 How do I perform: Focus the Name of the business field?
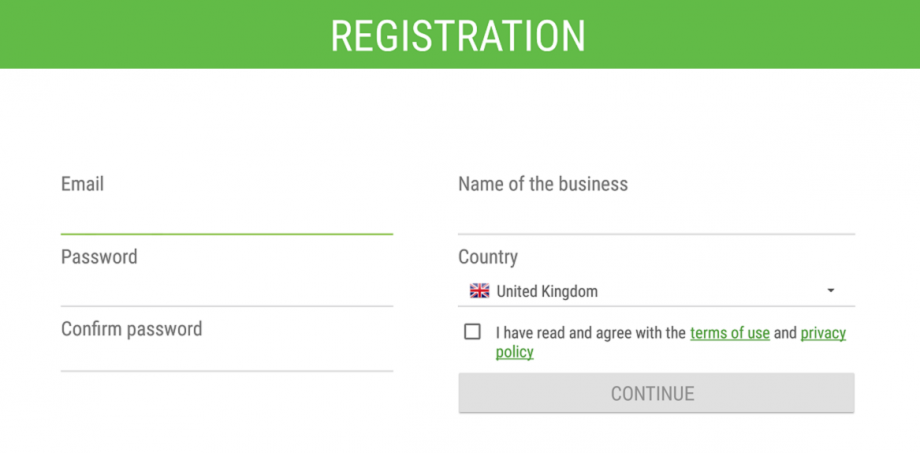pyautogui.click(x=657, y=216)
